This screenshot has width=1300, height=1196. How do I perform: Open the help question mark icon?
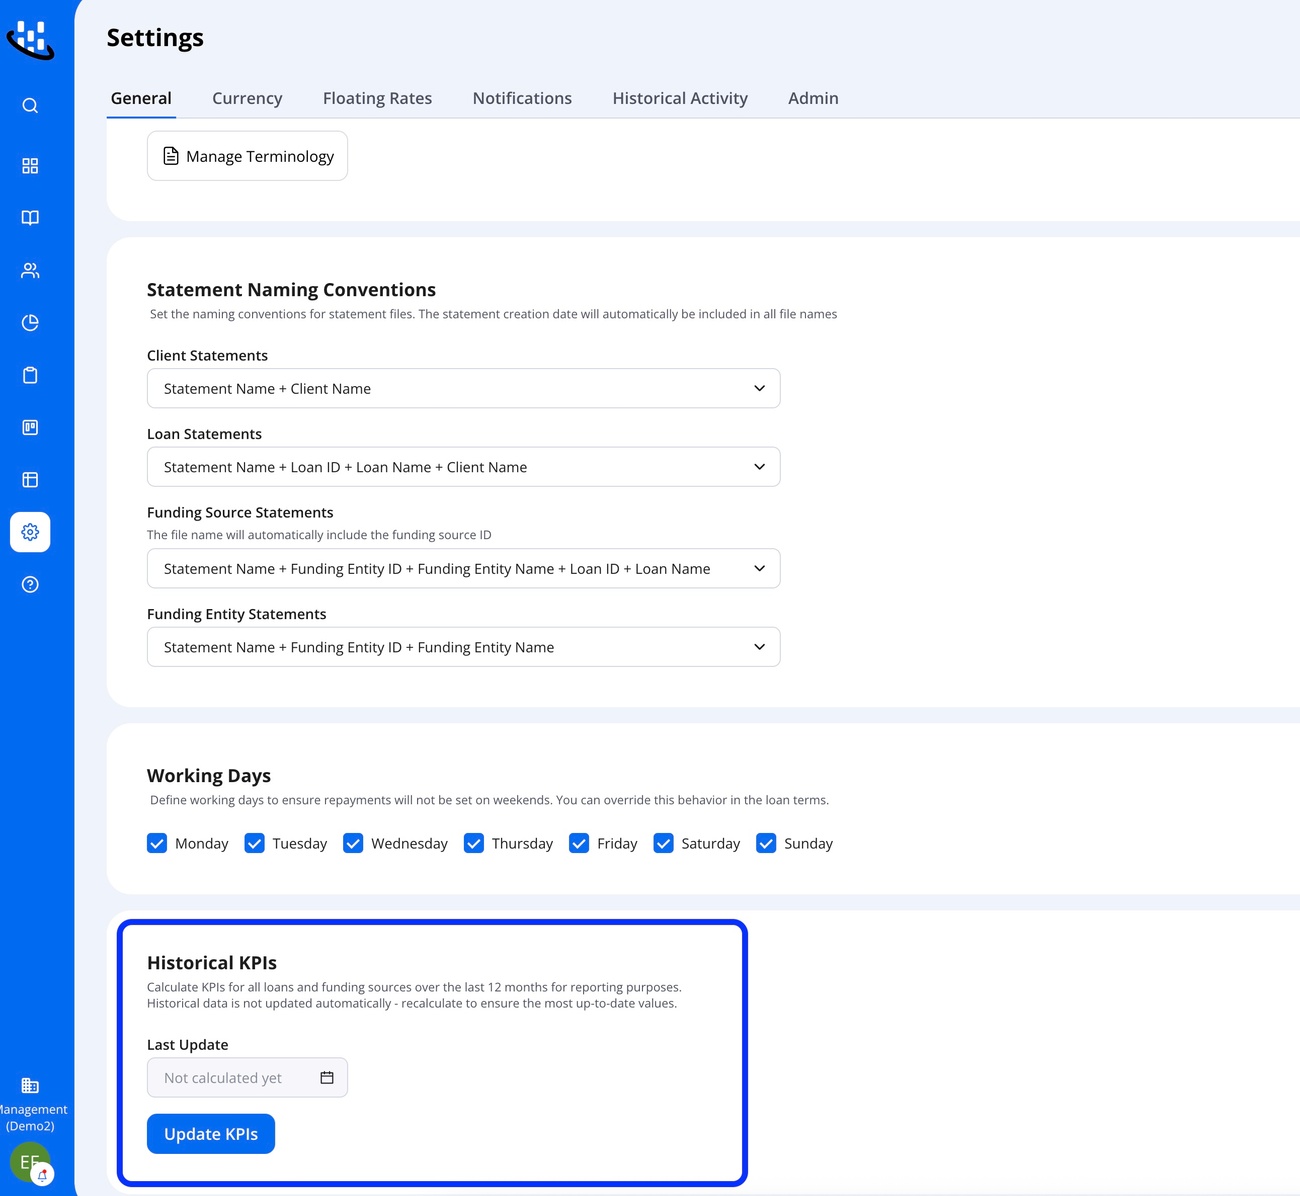pyautogui.click(x=30, y=585)
